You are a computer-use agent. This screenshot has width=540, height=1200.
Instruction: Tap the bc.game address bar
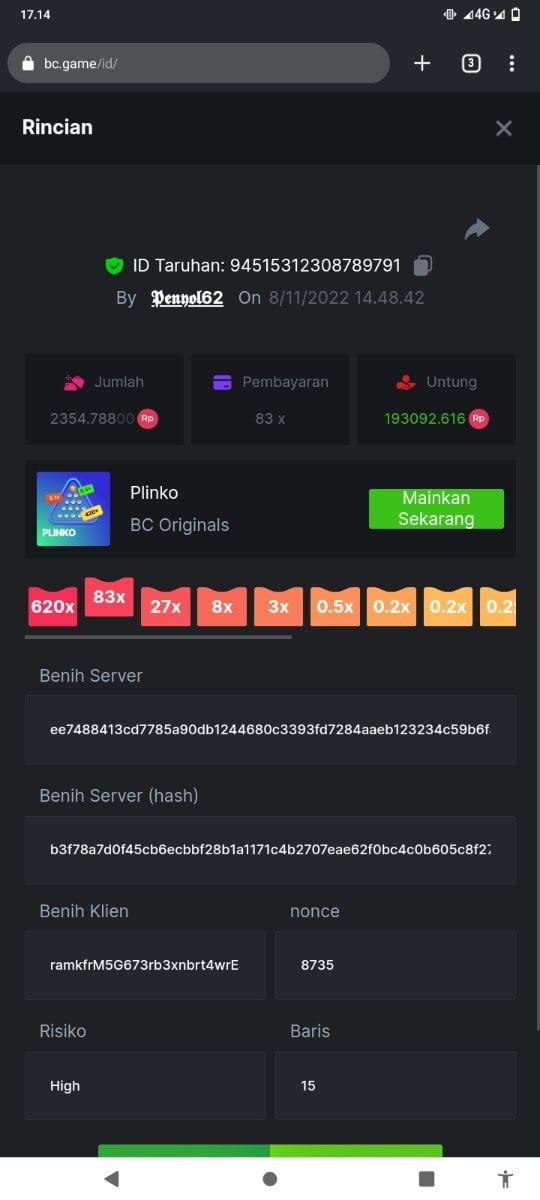(199, 63)
